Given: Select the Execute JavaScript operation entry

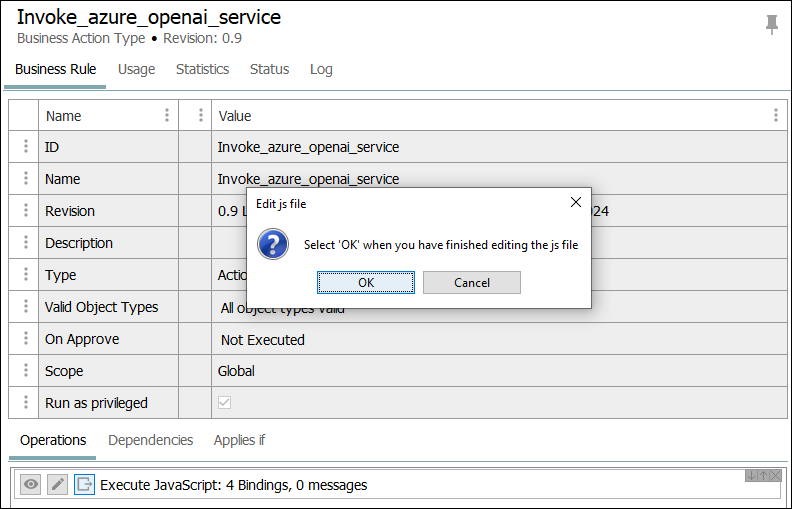Looking at the screenshot, I should click(x=234, y=485).
